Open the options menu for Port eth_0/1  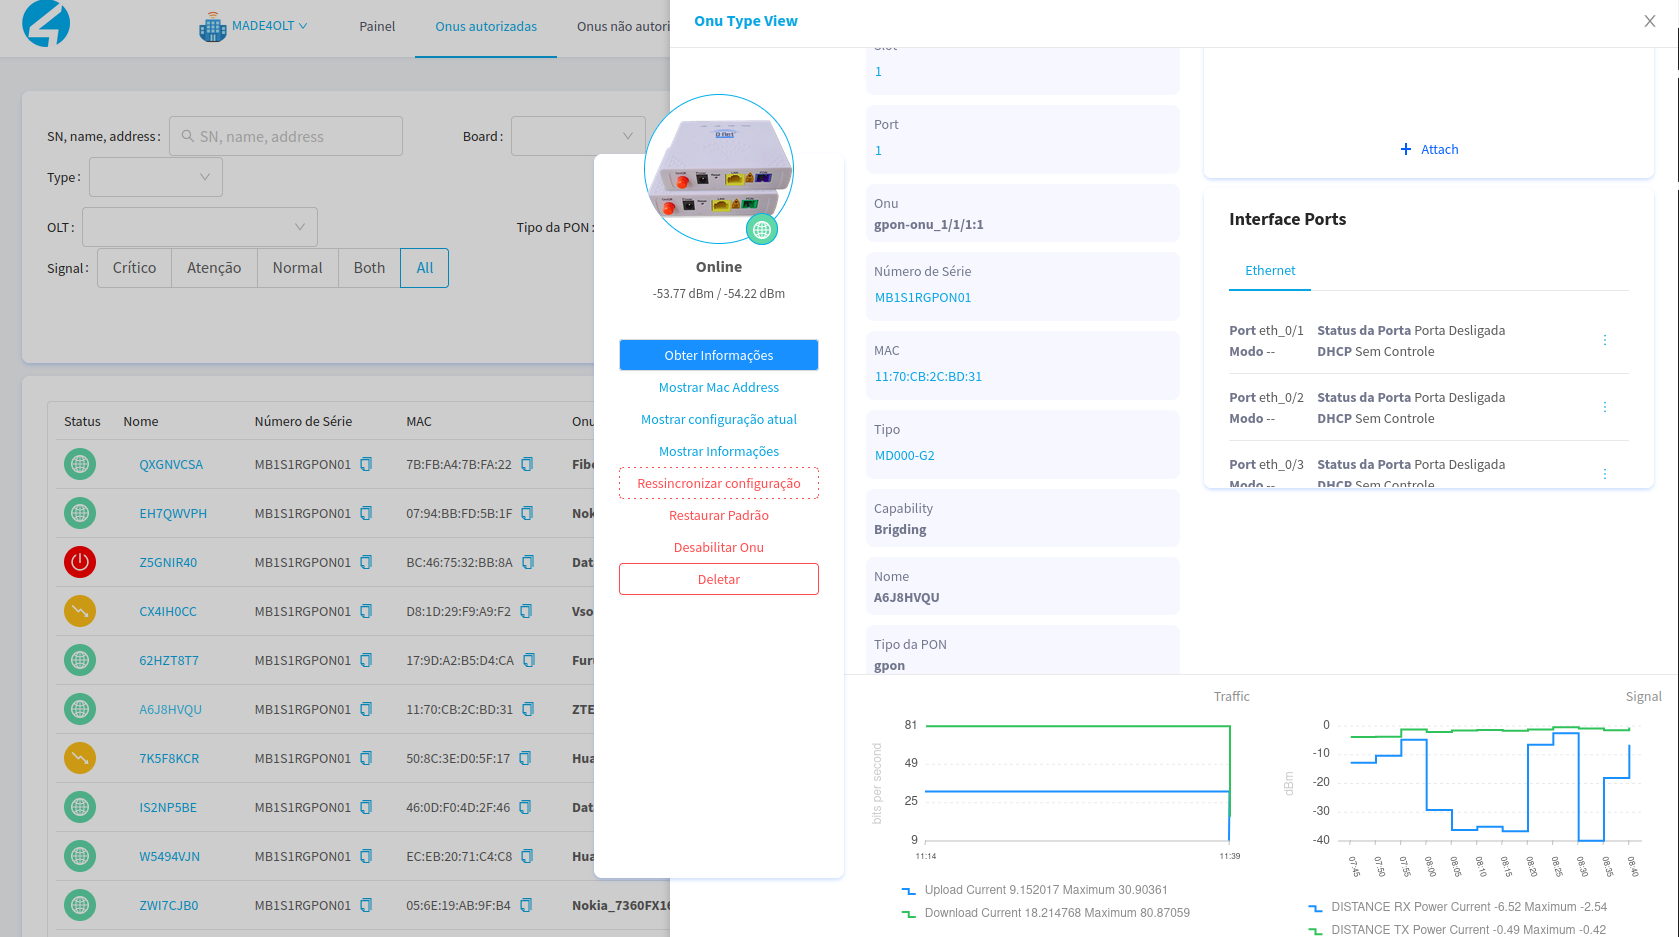1605,341
